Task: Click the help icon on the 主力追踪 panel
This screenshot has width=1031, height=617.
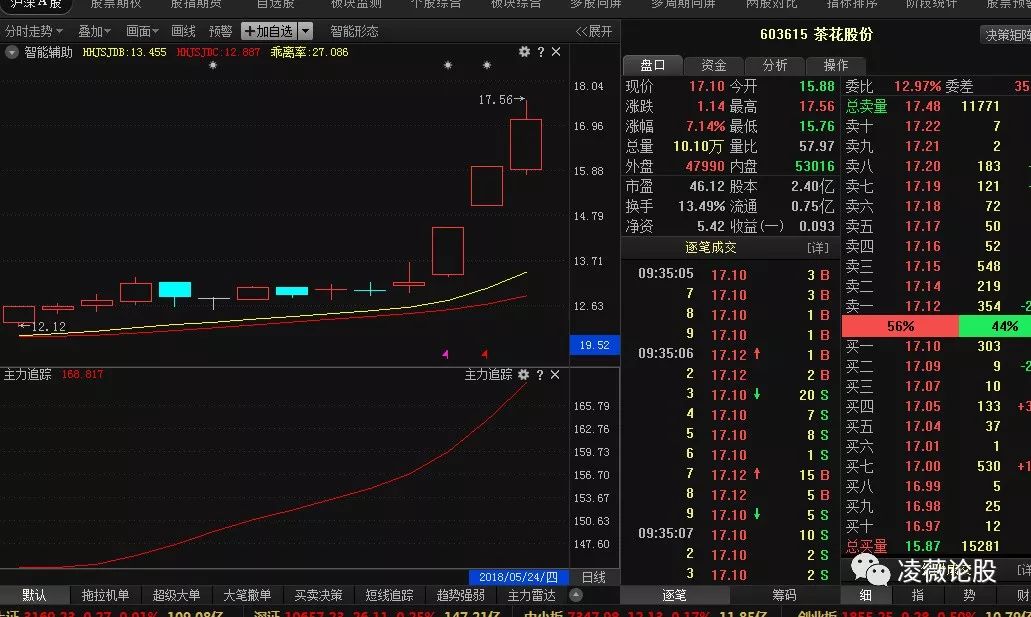Action: click(540, 375)
